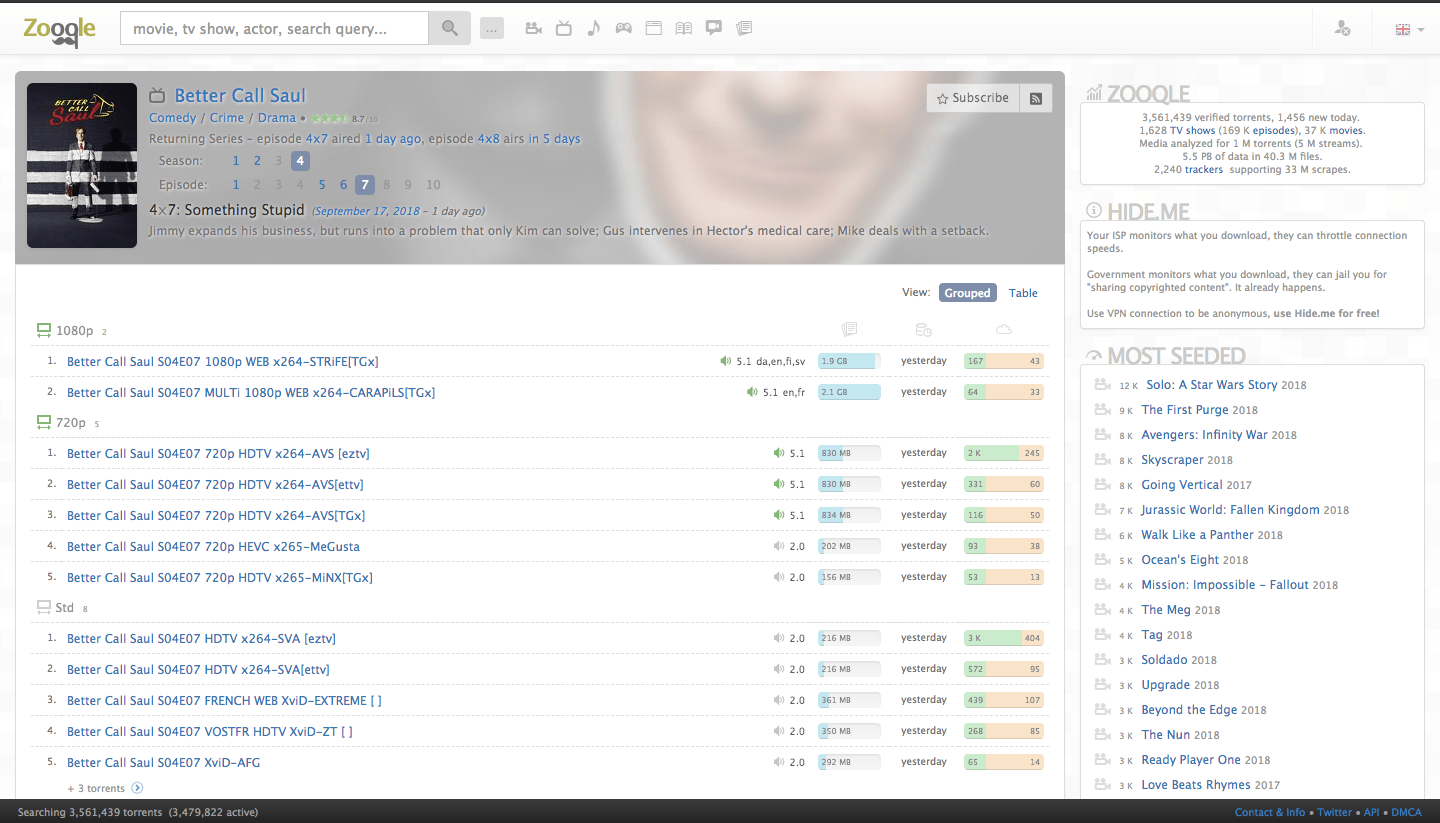Click the 3 K / 404 seeders bar

coord(1004,638)
